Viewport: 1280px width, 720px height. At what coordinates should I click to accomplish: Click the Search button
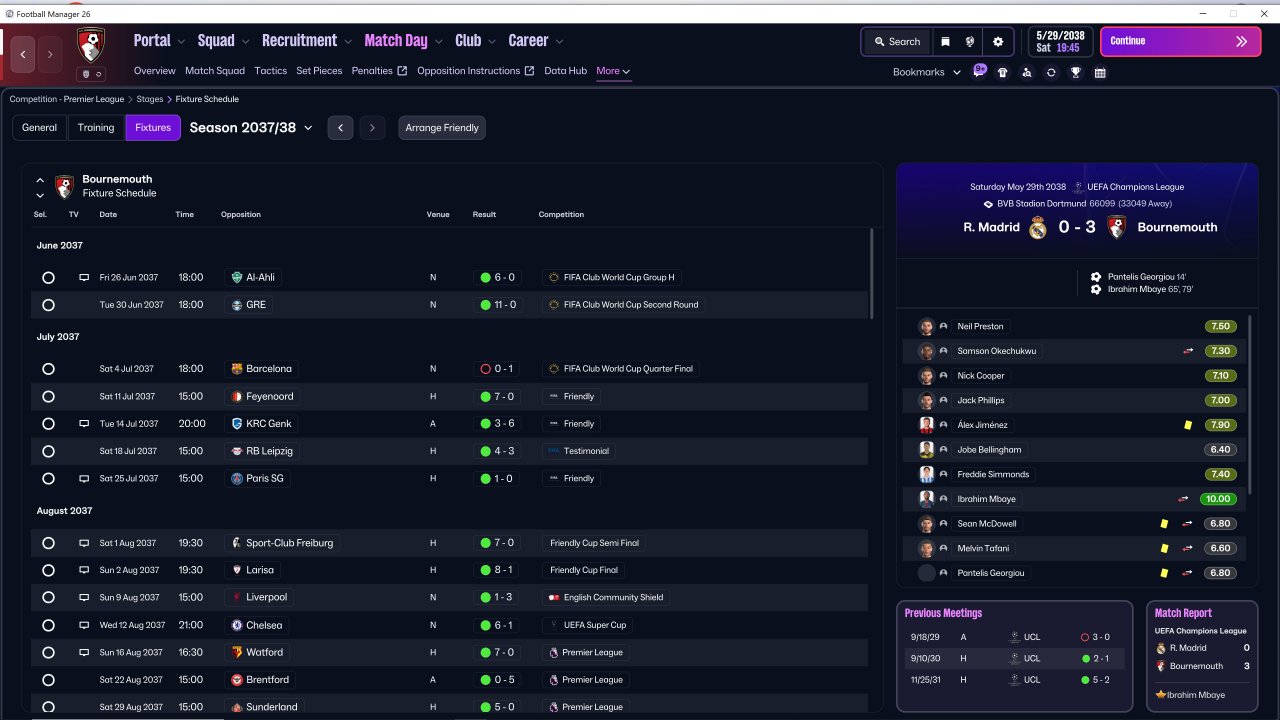coord(897,42)
